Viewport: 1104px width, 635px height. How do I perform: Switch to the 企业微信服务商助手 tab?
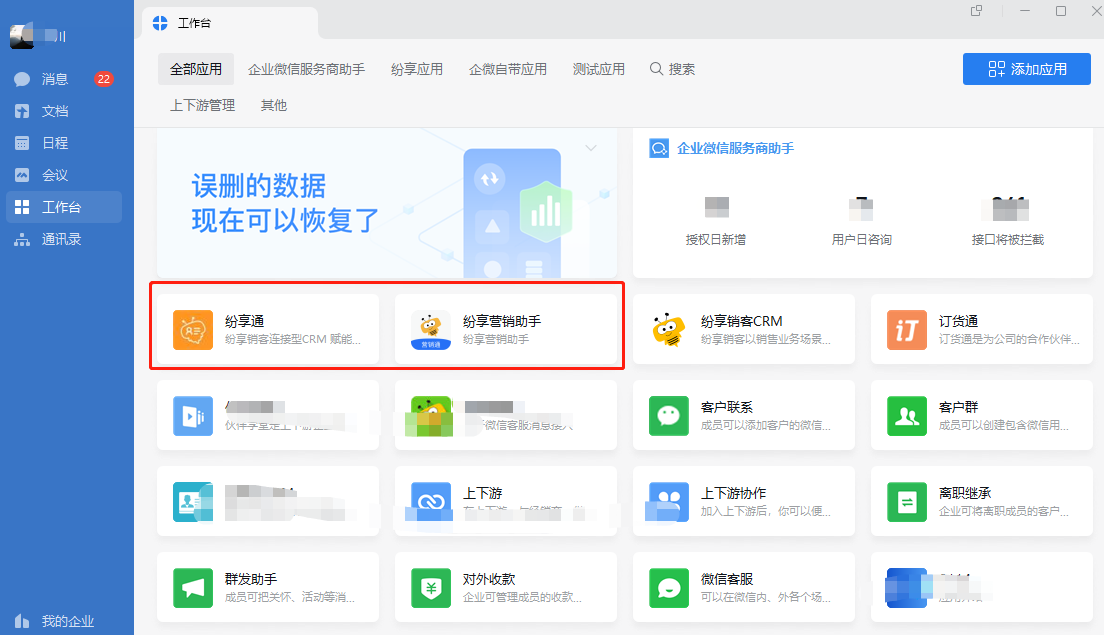[x=306, y=69]
